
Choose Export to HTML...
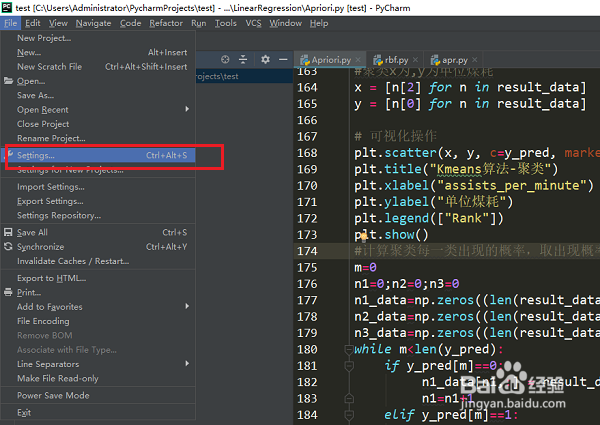click(98, 278)
